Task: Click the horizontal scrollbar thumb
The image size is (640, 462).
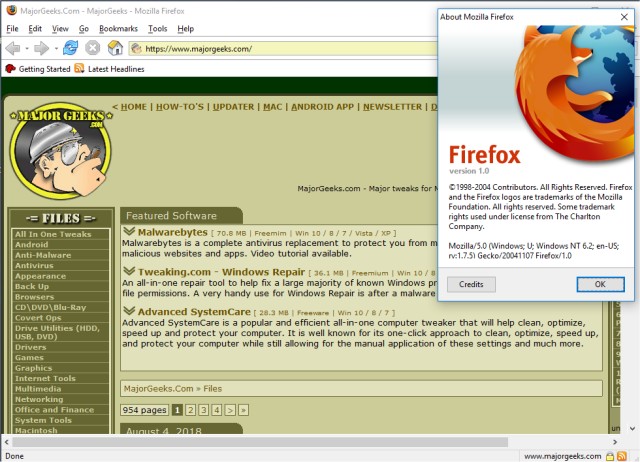Action: (260, 442)
